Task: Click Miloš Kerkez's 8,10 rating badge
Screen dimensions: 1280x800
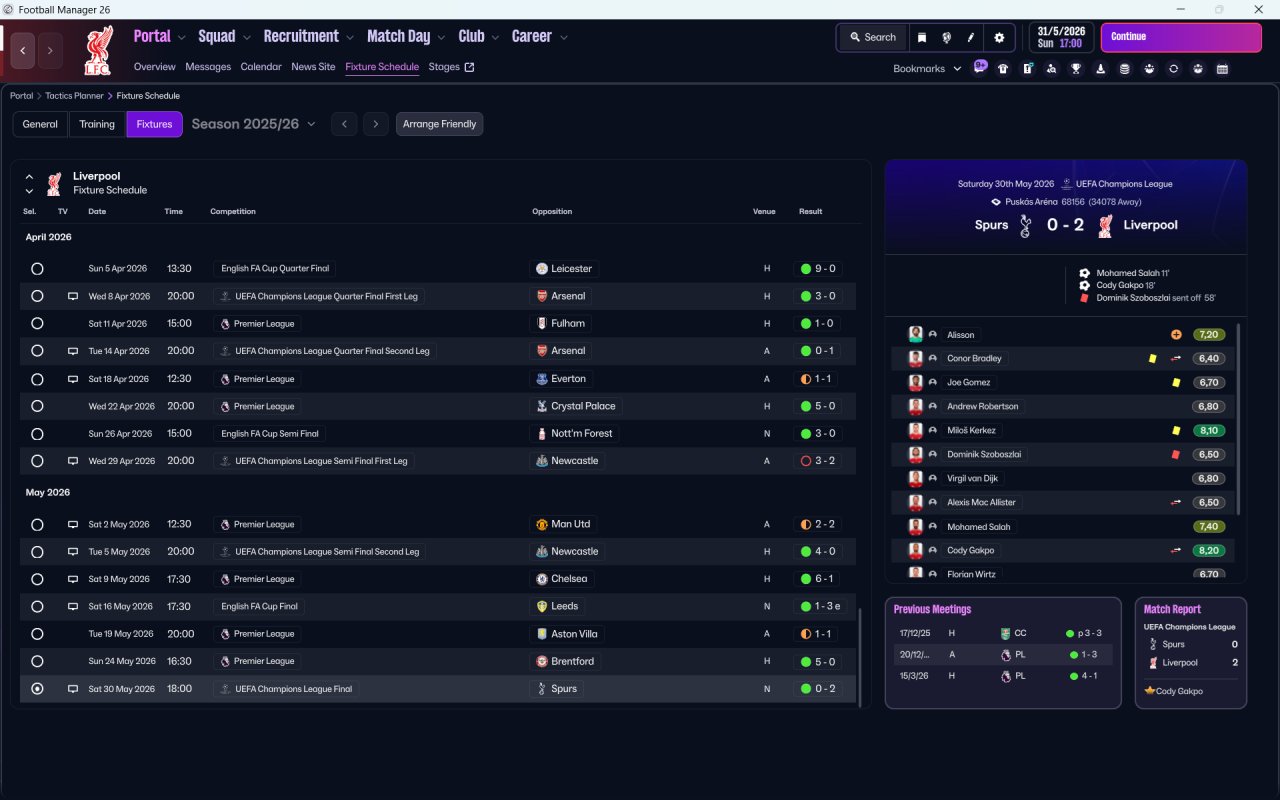Action: click(x=1208, y=430)
